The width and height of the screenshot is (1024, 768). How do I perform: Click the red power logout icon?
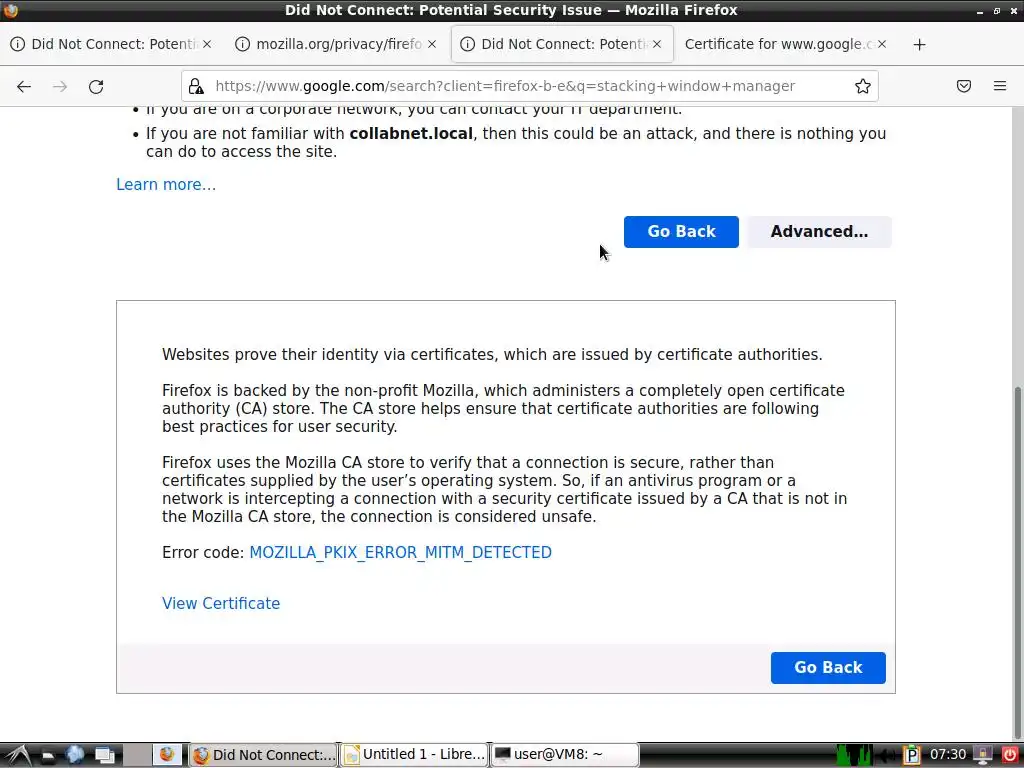coord(1010,755)
